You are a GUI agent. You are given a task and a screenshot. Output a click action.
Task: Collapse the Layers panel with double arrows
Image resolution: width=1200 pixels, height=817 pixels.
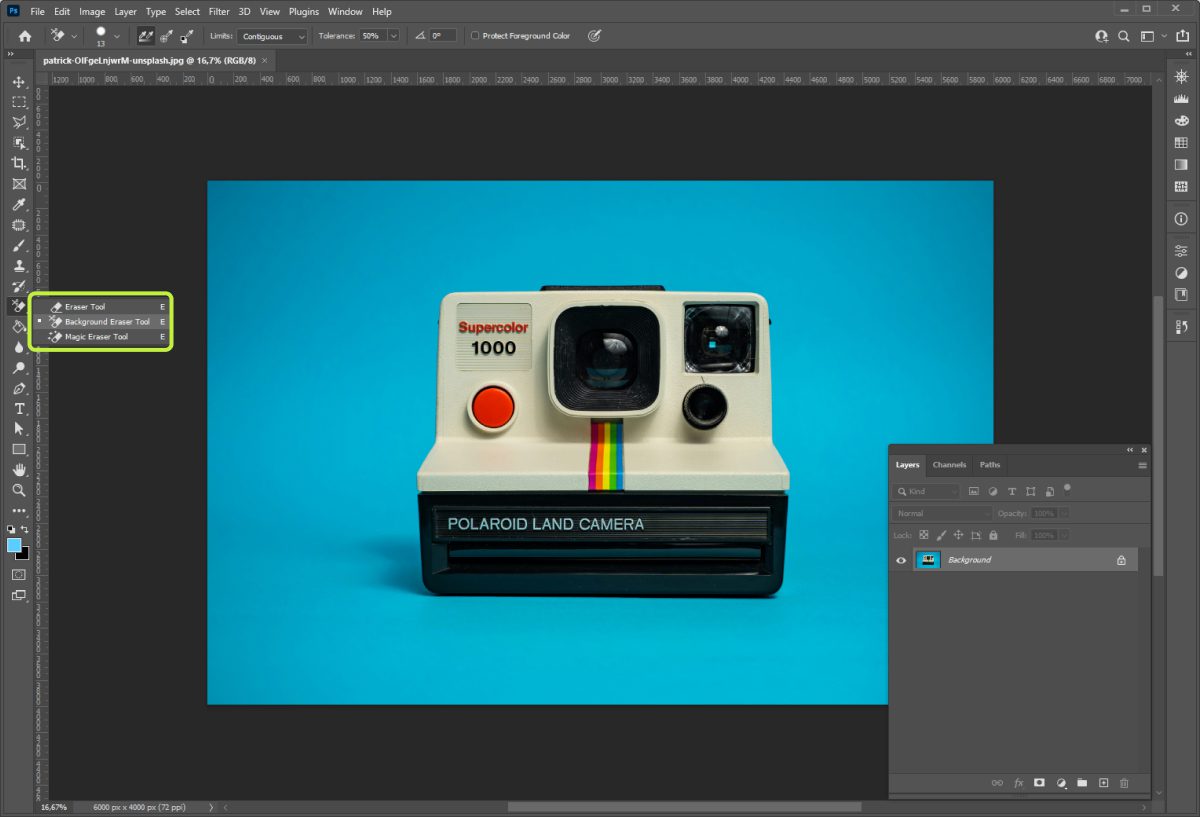pyautogui.click(x=1130, y=450)
